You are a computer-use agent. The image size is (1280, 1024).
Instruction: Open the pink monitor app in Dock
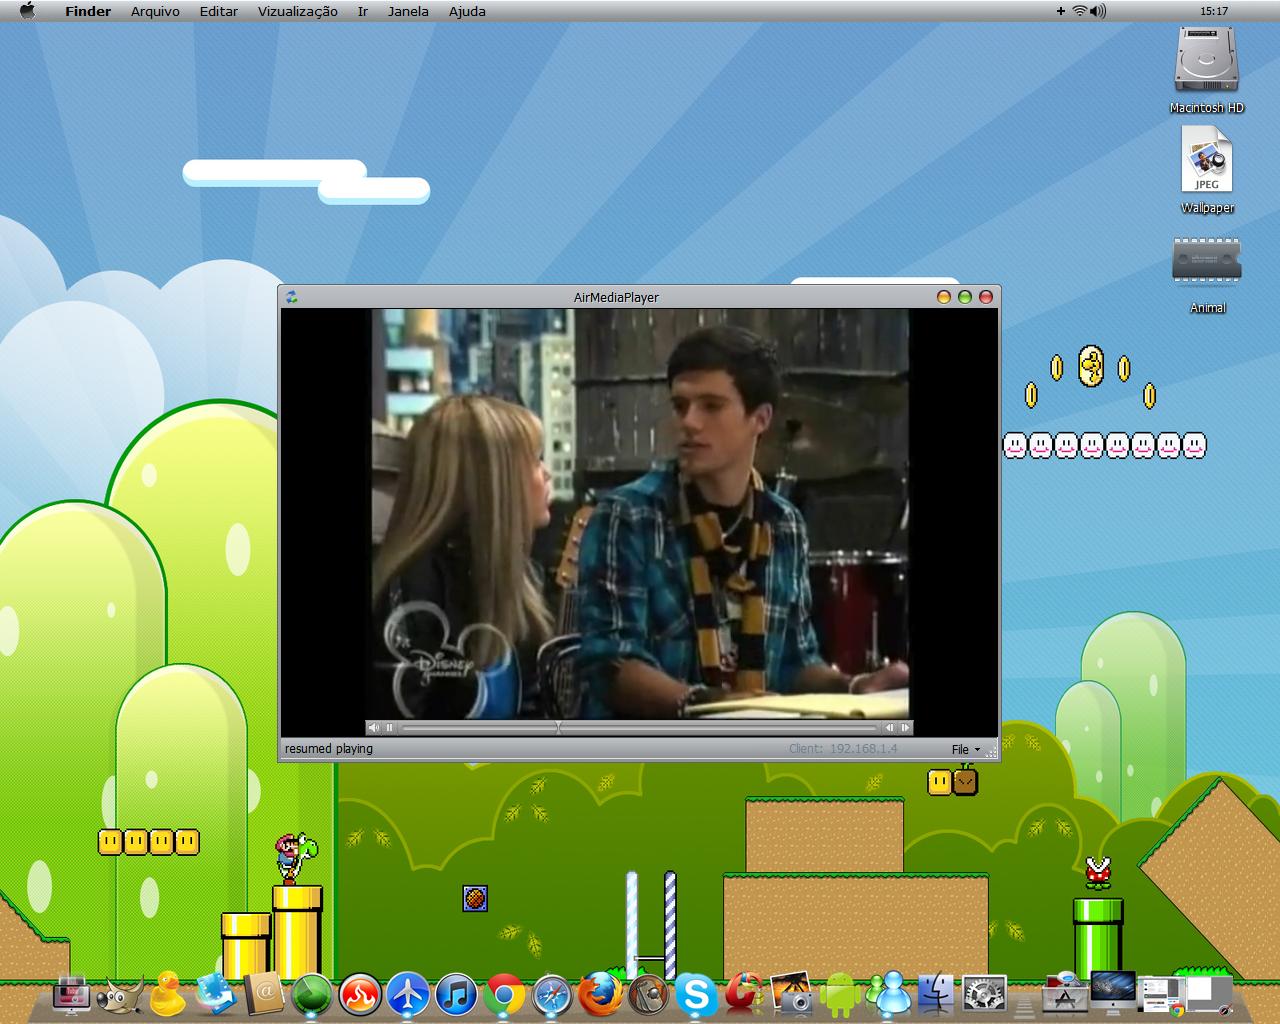click(x=71, y=995)
